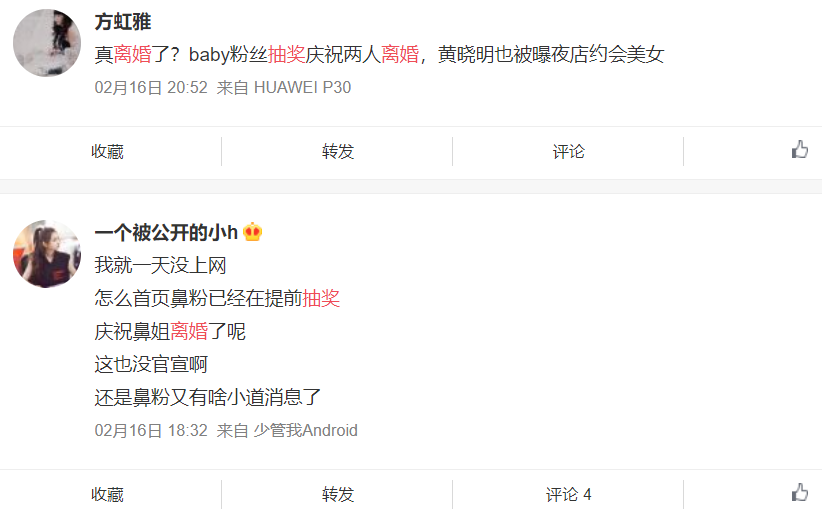
Task: Favorite the second post with 收藏
Action: [107, 494]
